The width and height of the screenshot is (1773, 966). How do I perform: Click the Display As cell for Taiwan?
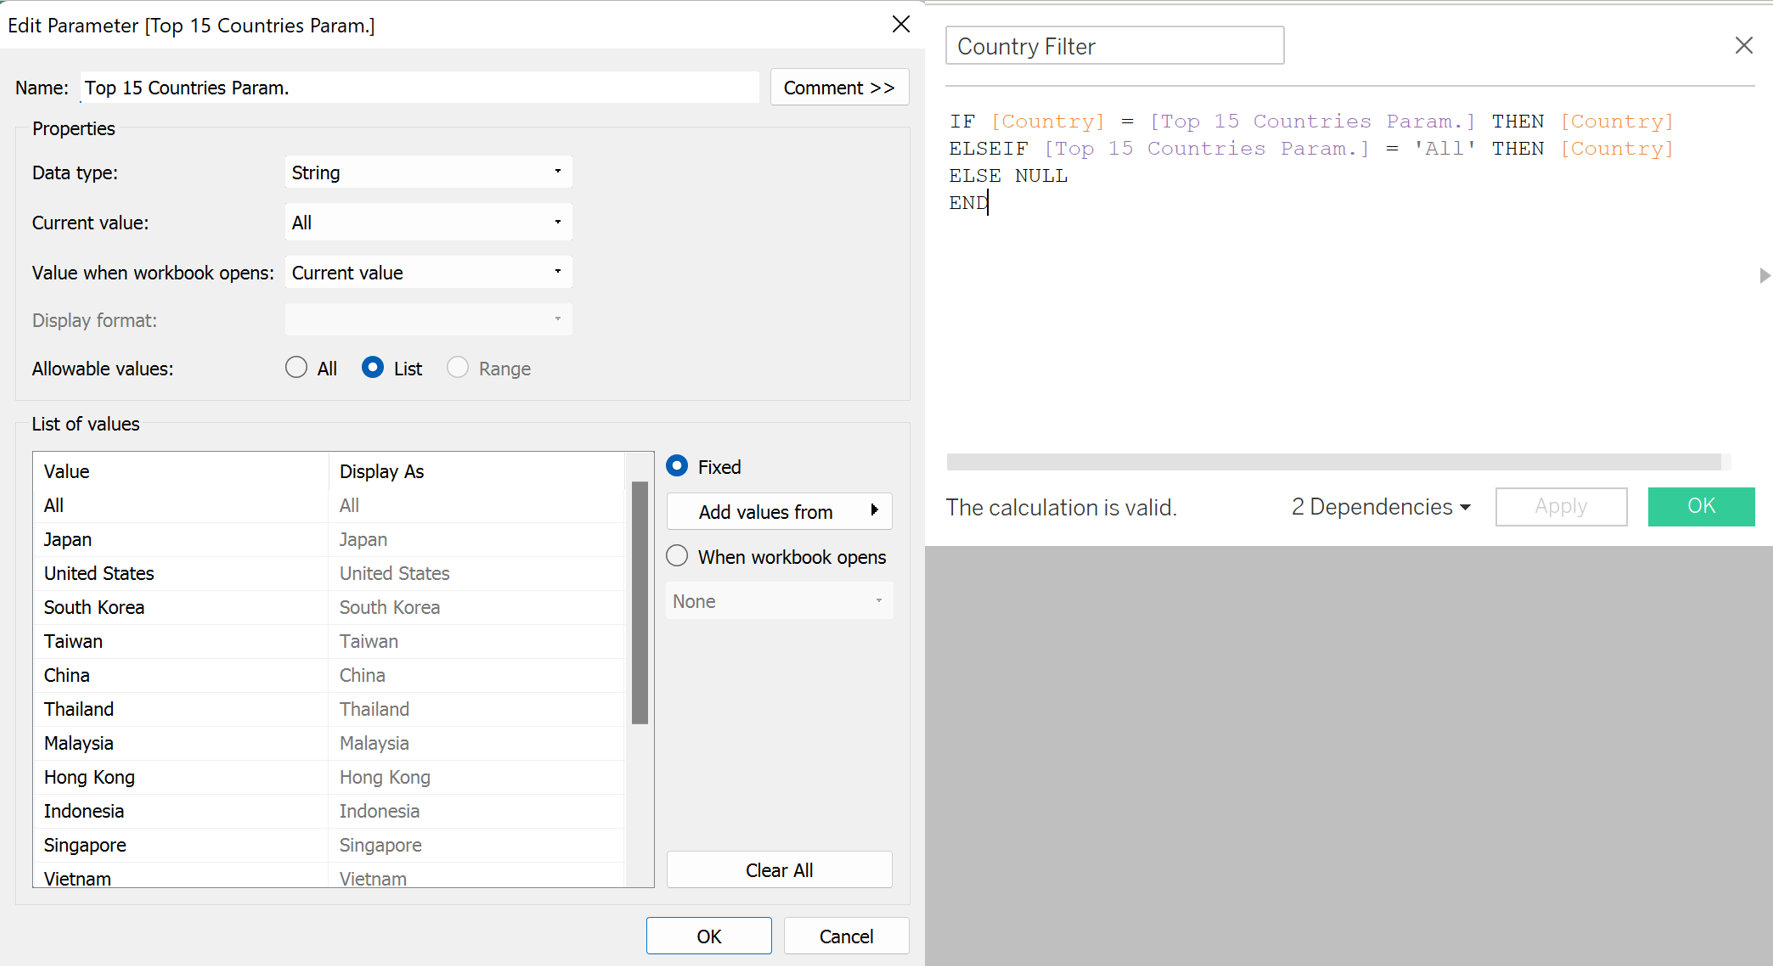pos(477,641)
